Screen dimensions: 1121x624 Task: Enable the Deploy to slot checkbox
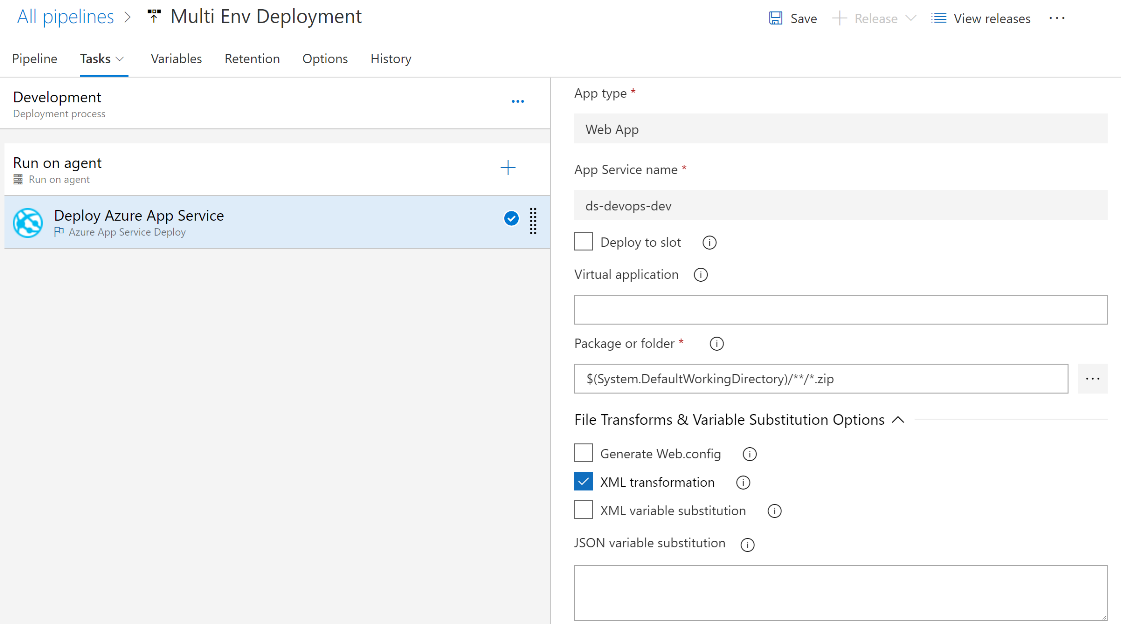coord(584,242)
